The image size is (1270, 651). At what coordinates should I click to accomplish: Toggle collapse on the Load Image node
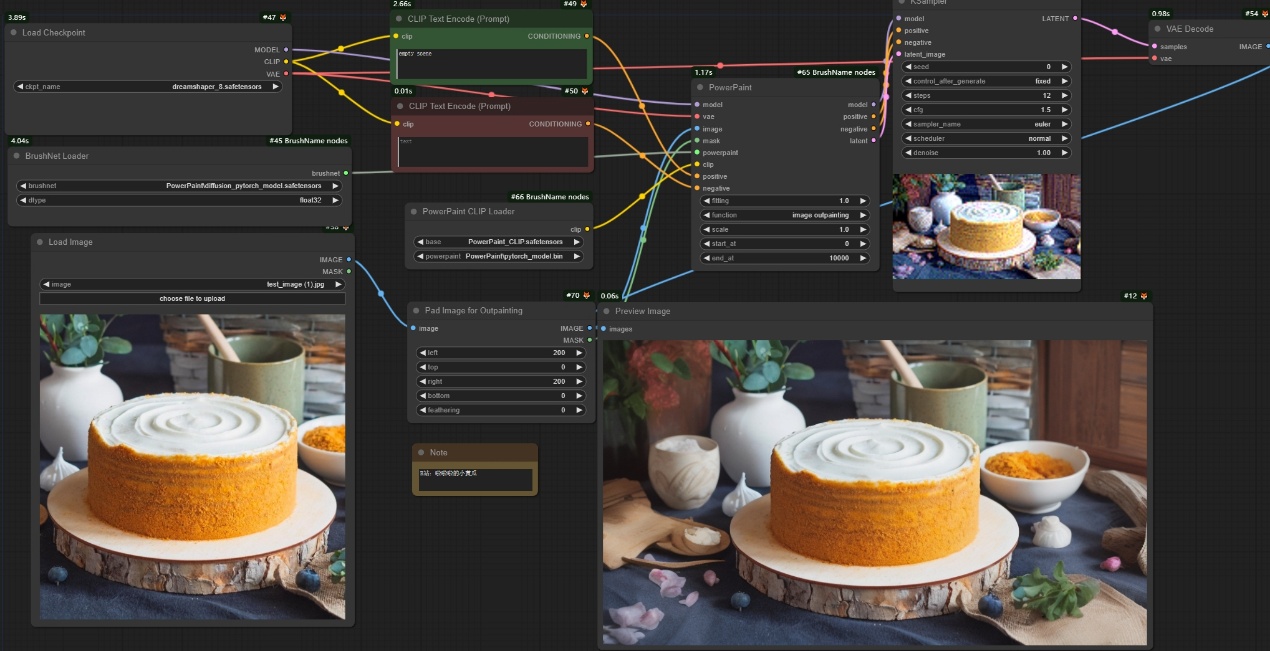click(40, 242)
